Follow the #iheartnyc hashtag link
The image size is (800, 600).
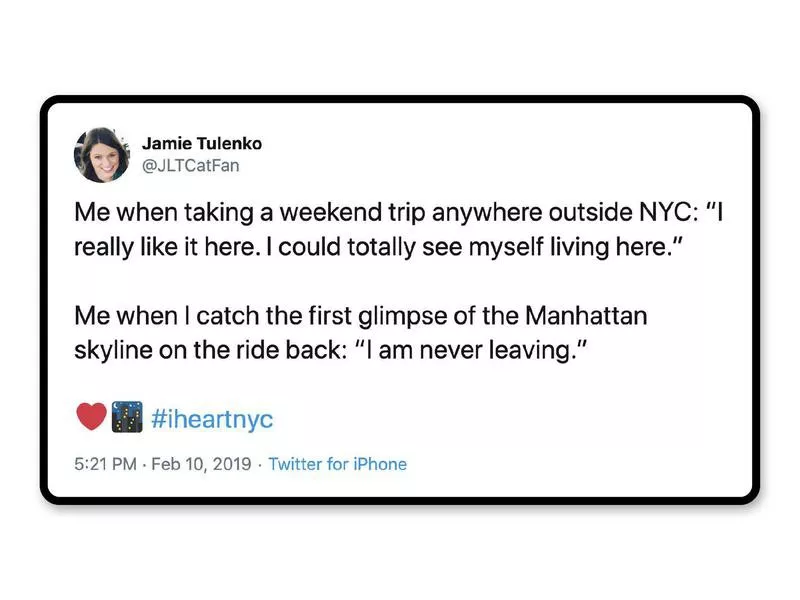click(x=213, y=419)
